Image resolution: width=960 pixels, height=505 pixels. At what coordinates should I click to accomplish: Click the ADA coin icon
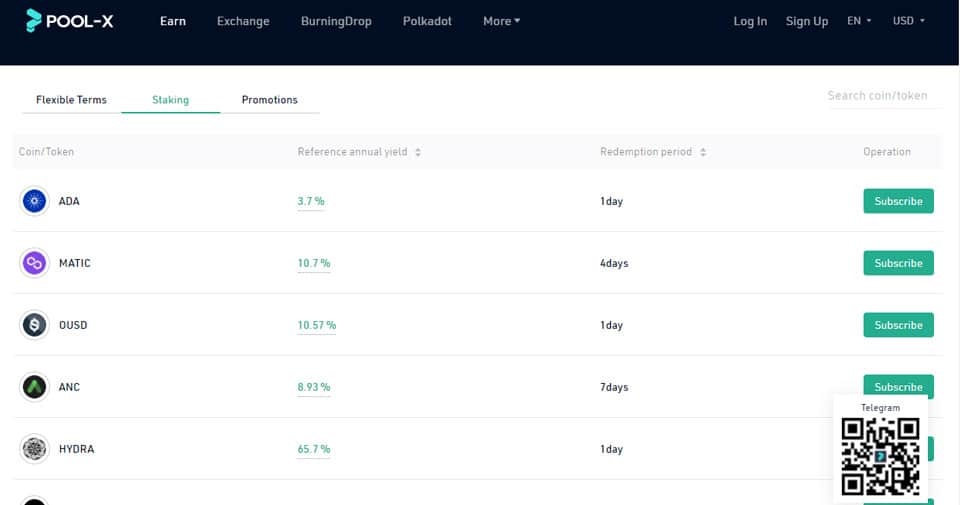pos(35,201)
